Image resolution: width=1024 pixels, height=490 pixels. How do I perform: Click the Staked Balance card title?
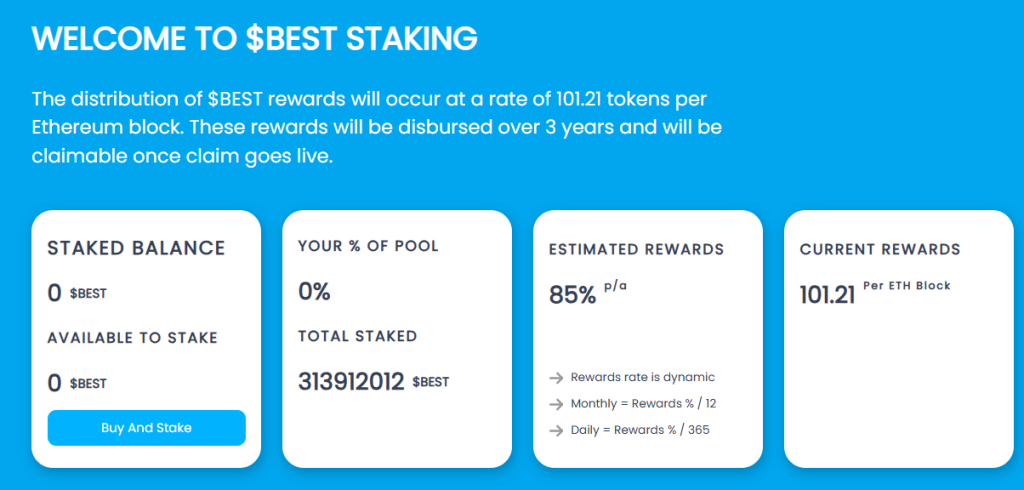pyautogui.click(x=136, y=248)
